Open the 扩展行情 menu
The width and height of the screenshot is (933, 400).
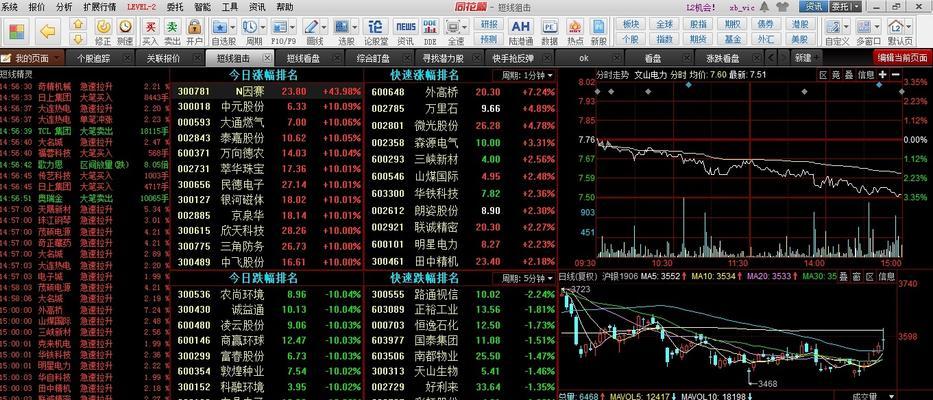[x=99, y=7]
